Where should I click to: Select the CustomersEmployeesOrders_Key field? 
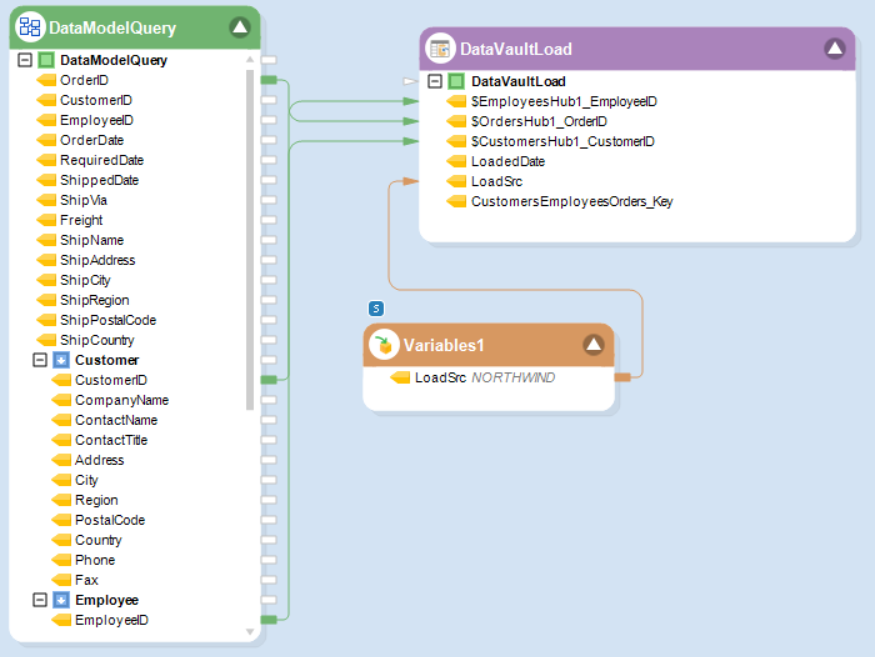(571, 201)
